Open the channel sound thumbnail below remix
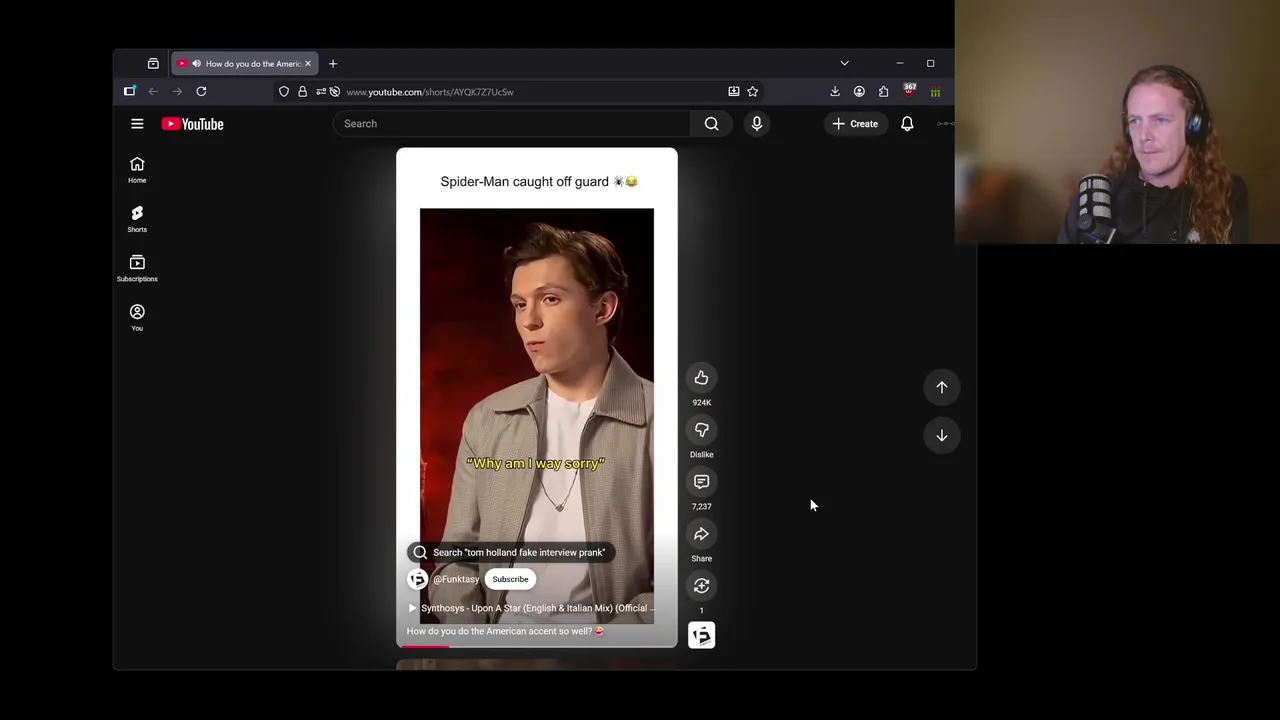This screenshot has width=1280, height=720. coord(701,635)
